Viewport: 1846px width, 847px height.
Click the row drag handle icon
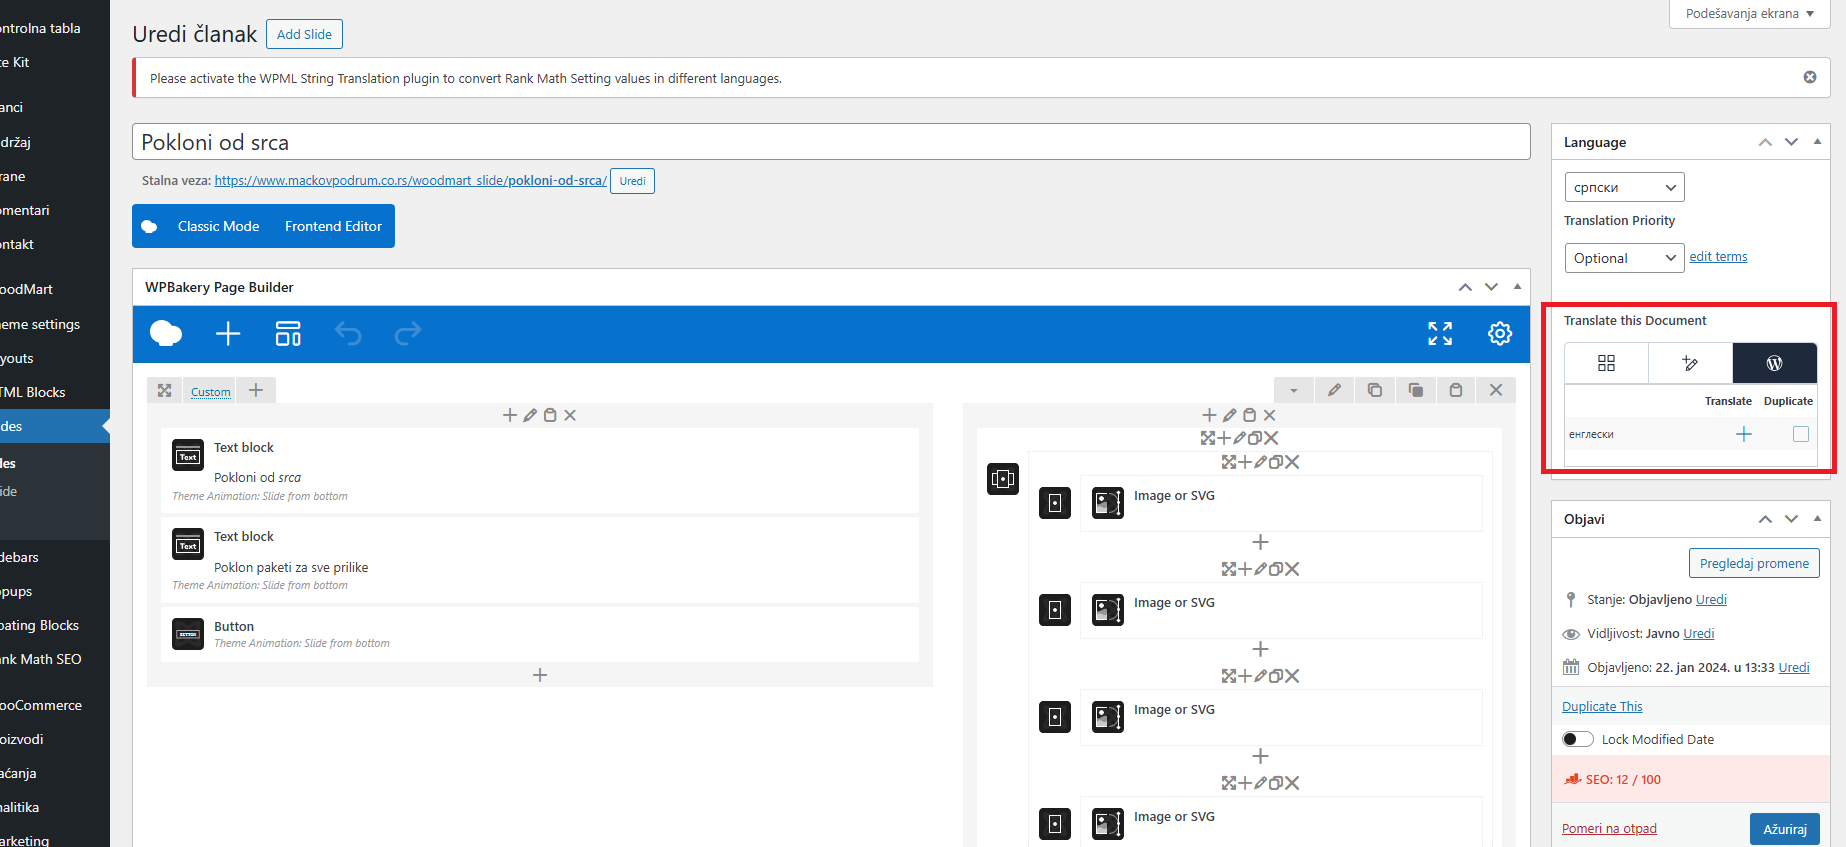click(x=165, y=390)
